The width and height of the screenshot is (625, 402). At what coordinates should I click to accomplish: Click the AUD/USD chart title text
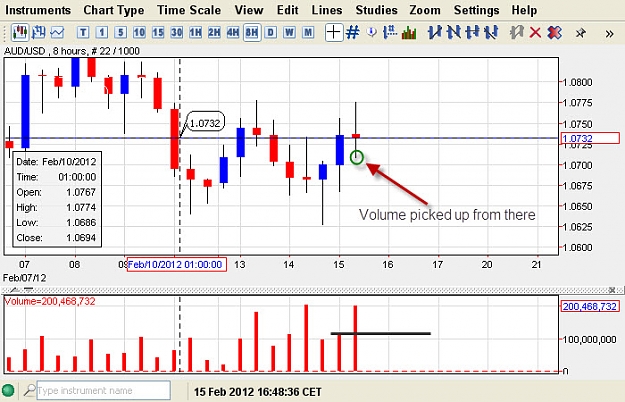(72, 51)
